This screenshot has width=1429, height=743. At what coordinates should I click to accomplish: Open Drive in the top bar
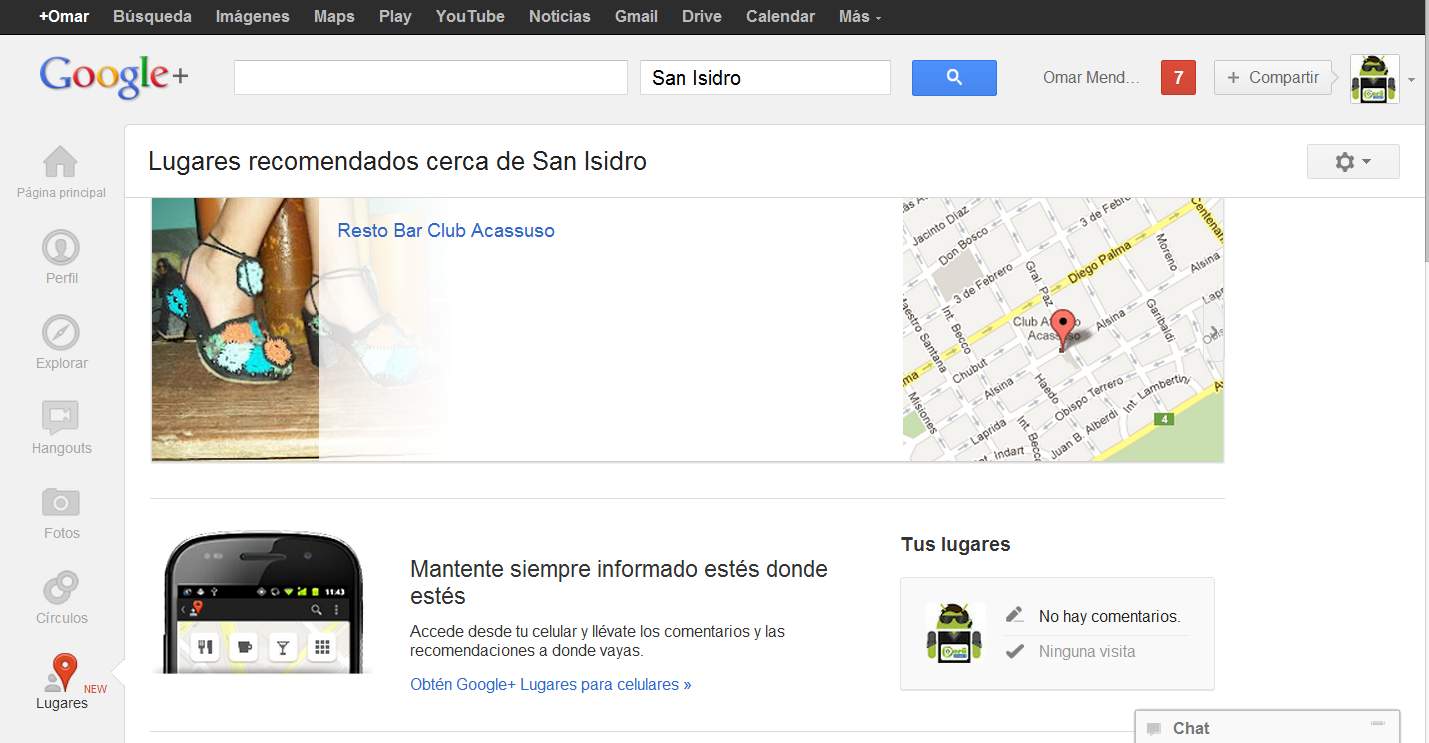[x=702, y=17]
